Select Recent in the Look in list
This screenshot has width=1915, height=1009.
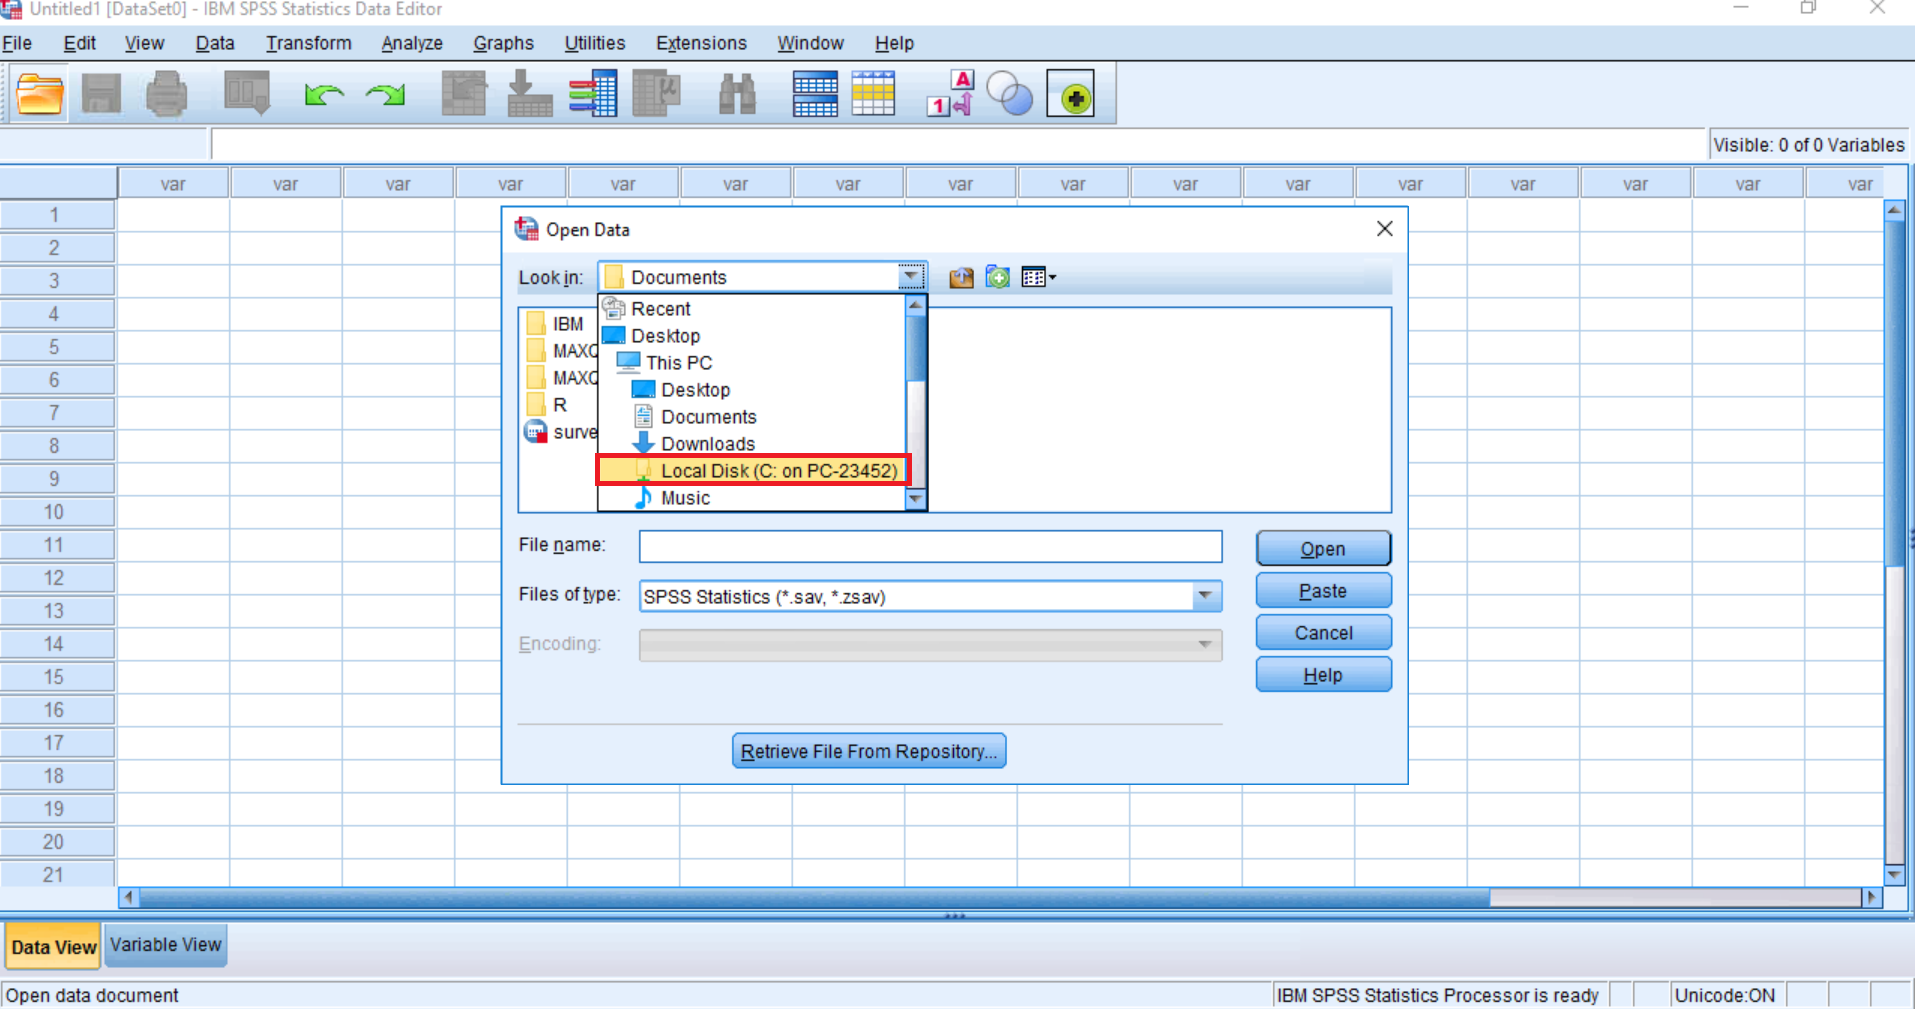660,309
